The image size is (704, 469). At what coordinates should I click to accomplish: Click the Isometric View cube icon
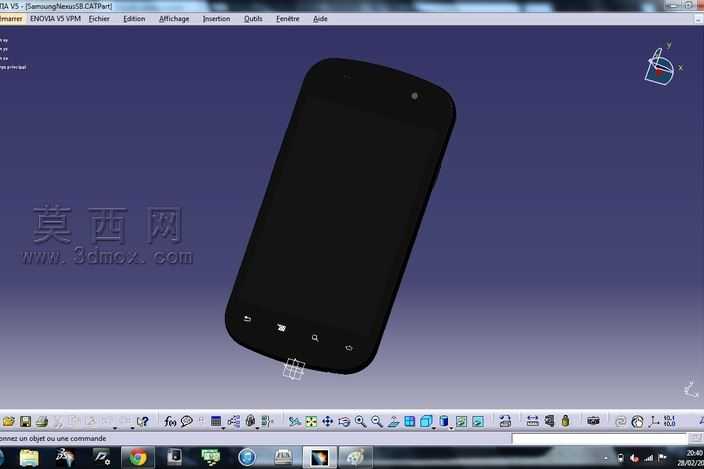tap(426, 421)
